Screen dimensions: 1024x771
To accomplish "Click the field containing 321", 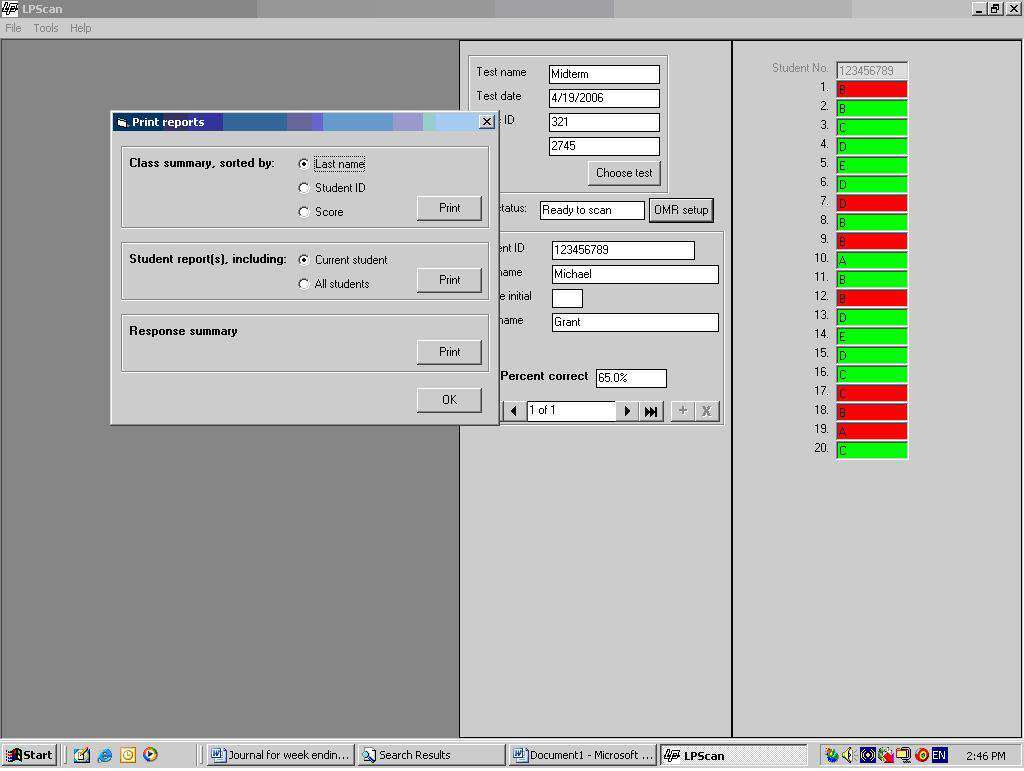I will point(604,122).
